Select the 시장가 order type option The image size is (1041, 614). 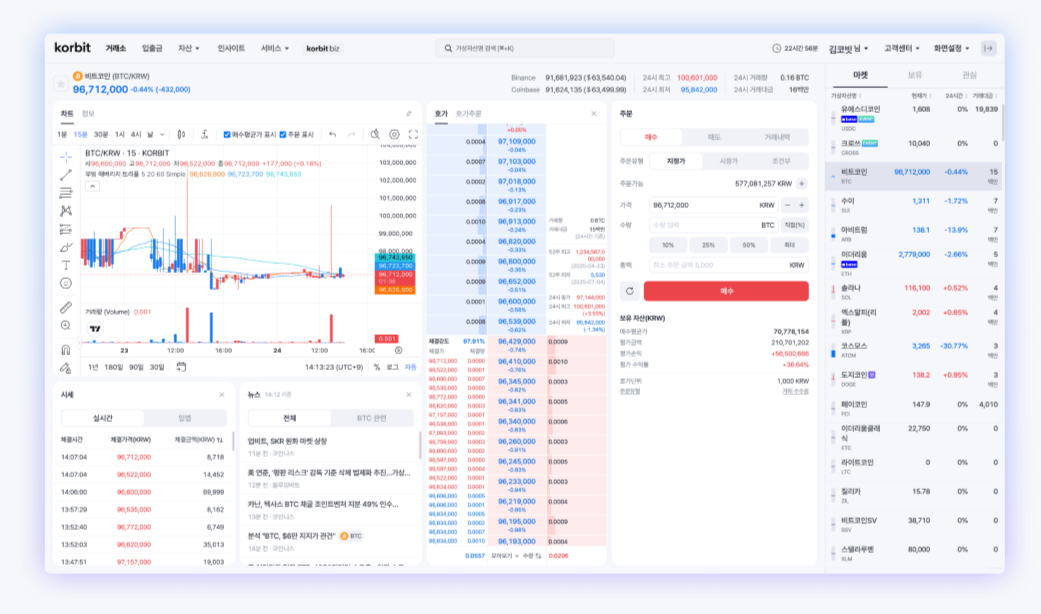(728, 161)
